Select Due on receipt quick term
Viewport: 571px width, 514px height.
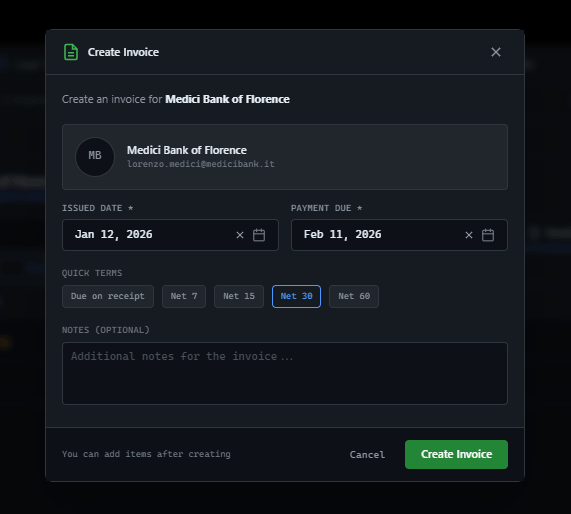coord(108,296)
